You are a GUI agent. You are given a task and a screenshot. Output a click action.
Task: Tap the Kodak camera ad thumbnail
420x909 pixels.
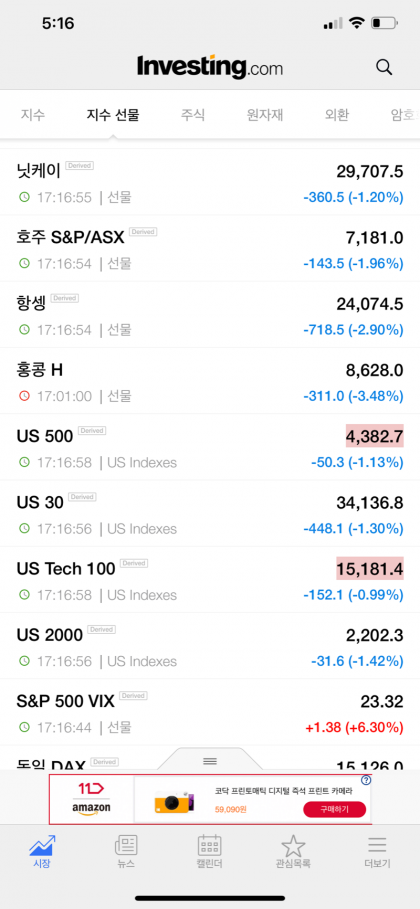click(175, 802)
